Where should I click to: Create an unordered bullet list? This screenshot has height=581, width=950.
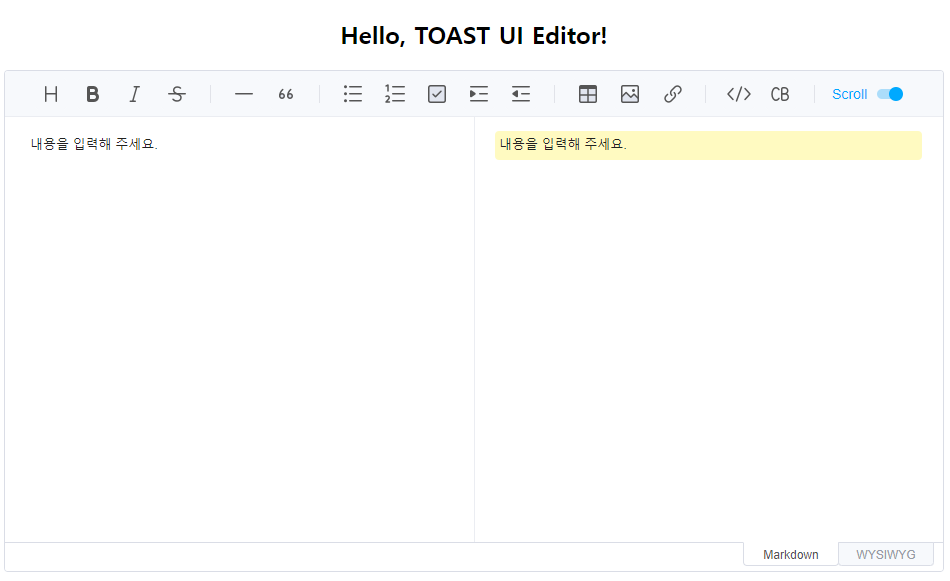click(x=353, y=94)
